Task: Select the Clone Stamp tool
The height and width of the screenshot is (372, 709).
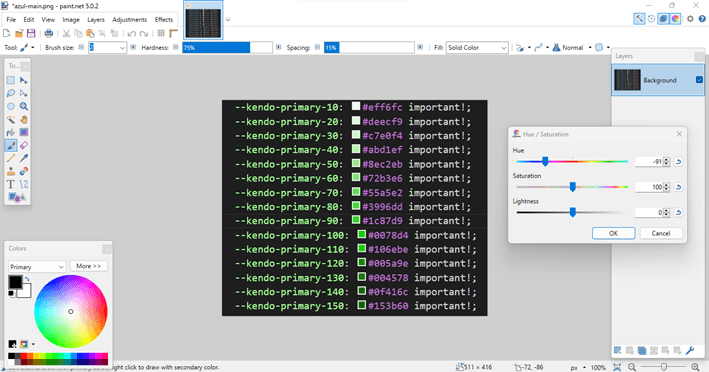Action: (x=11, y=171)
